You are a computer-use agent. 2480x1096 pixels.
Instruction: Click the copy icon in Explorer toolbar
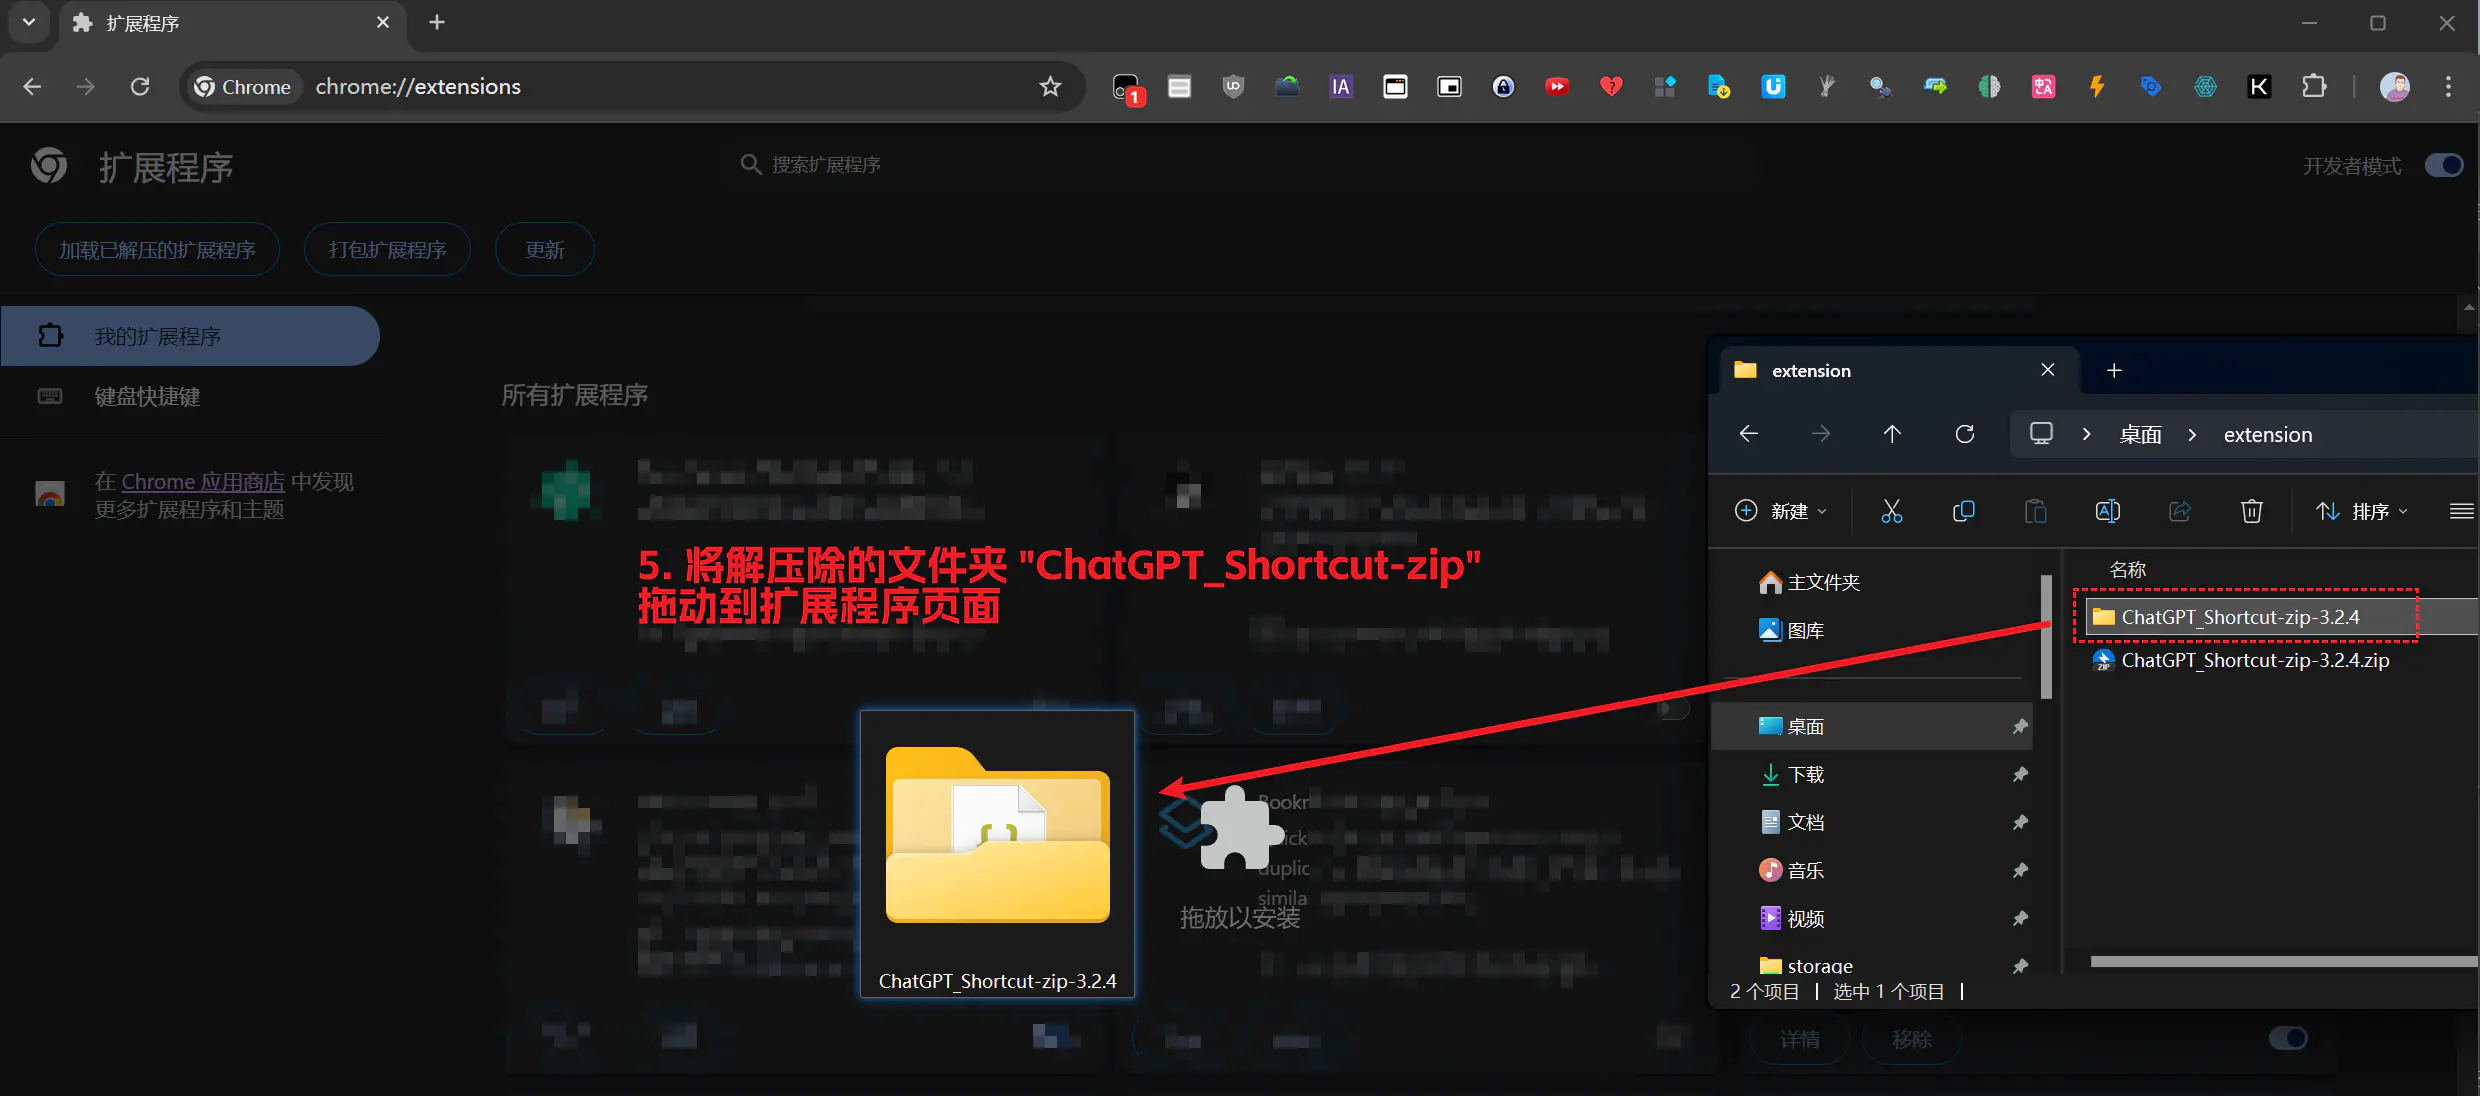pos(1963,511)
